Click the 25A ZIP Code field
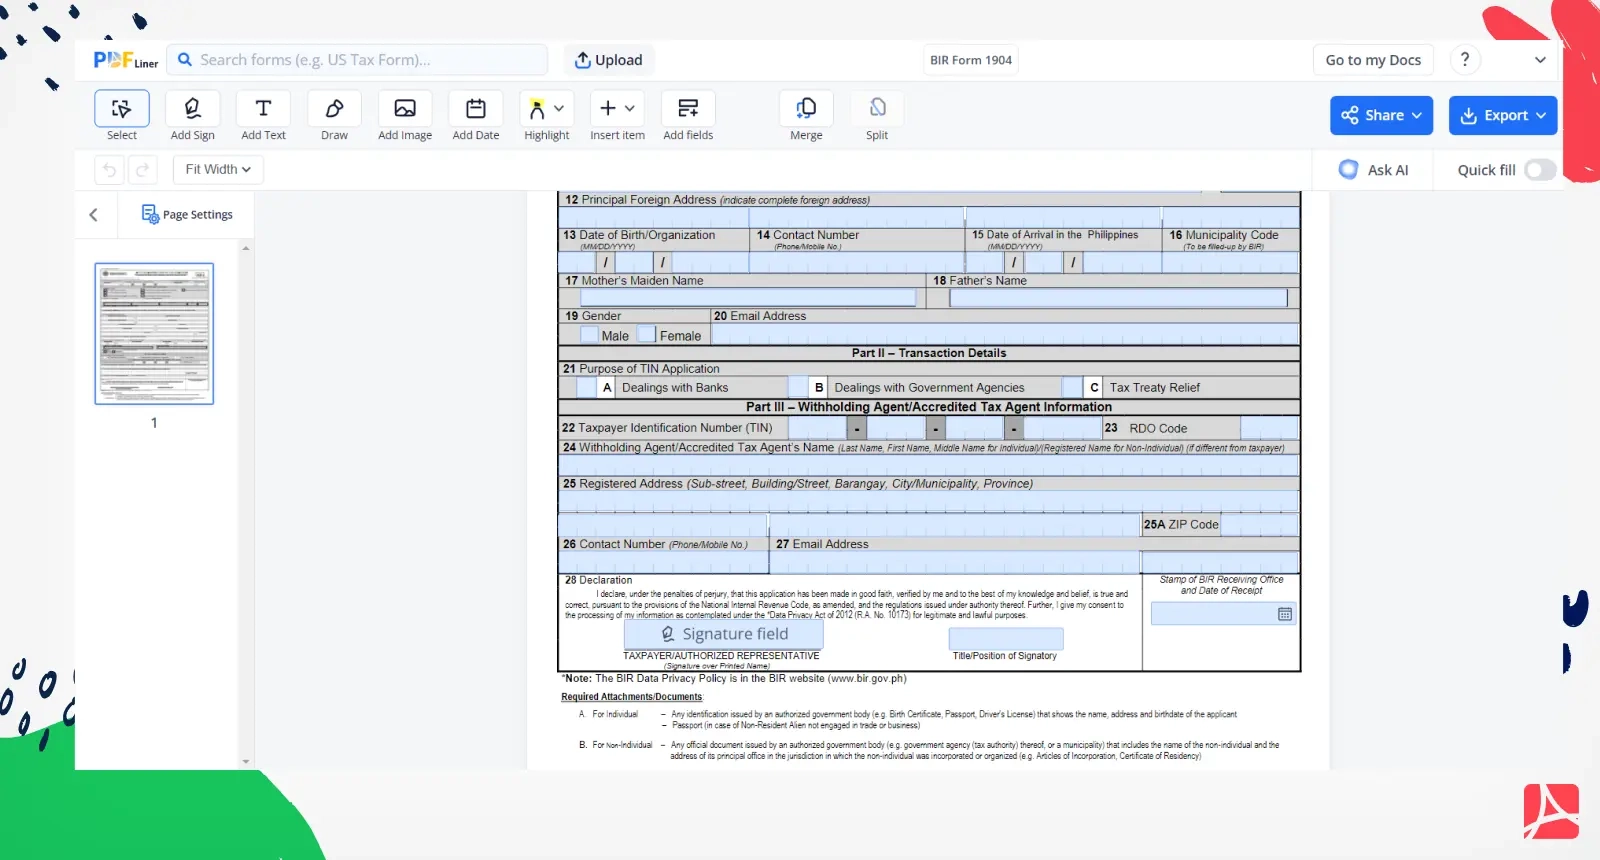1600x860 pixels. 1259,524
